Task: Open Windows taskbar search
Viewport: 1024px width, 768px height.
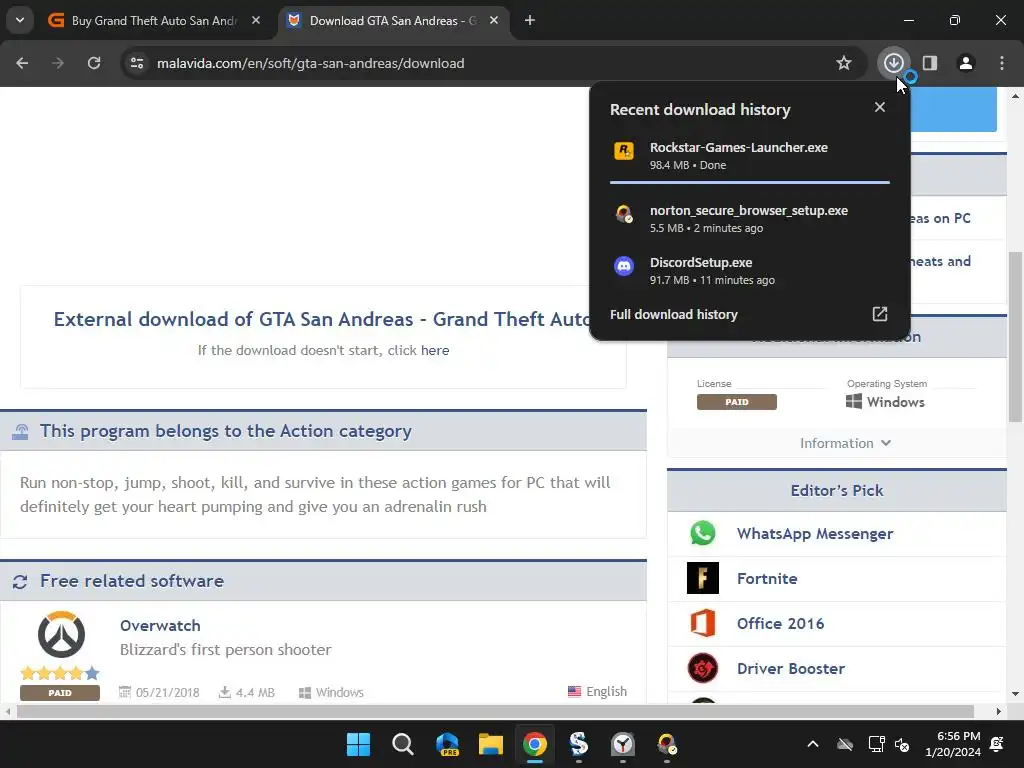Action: 402,744
